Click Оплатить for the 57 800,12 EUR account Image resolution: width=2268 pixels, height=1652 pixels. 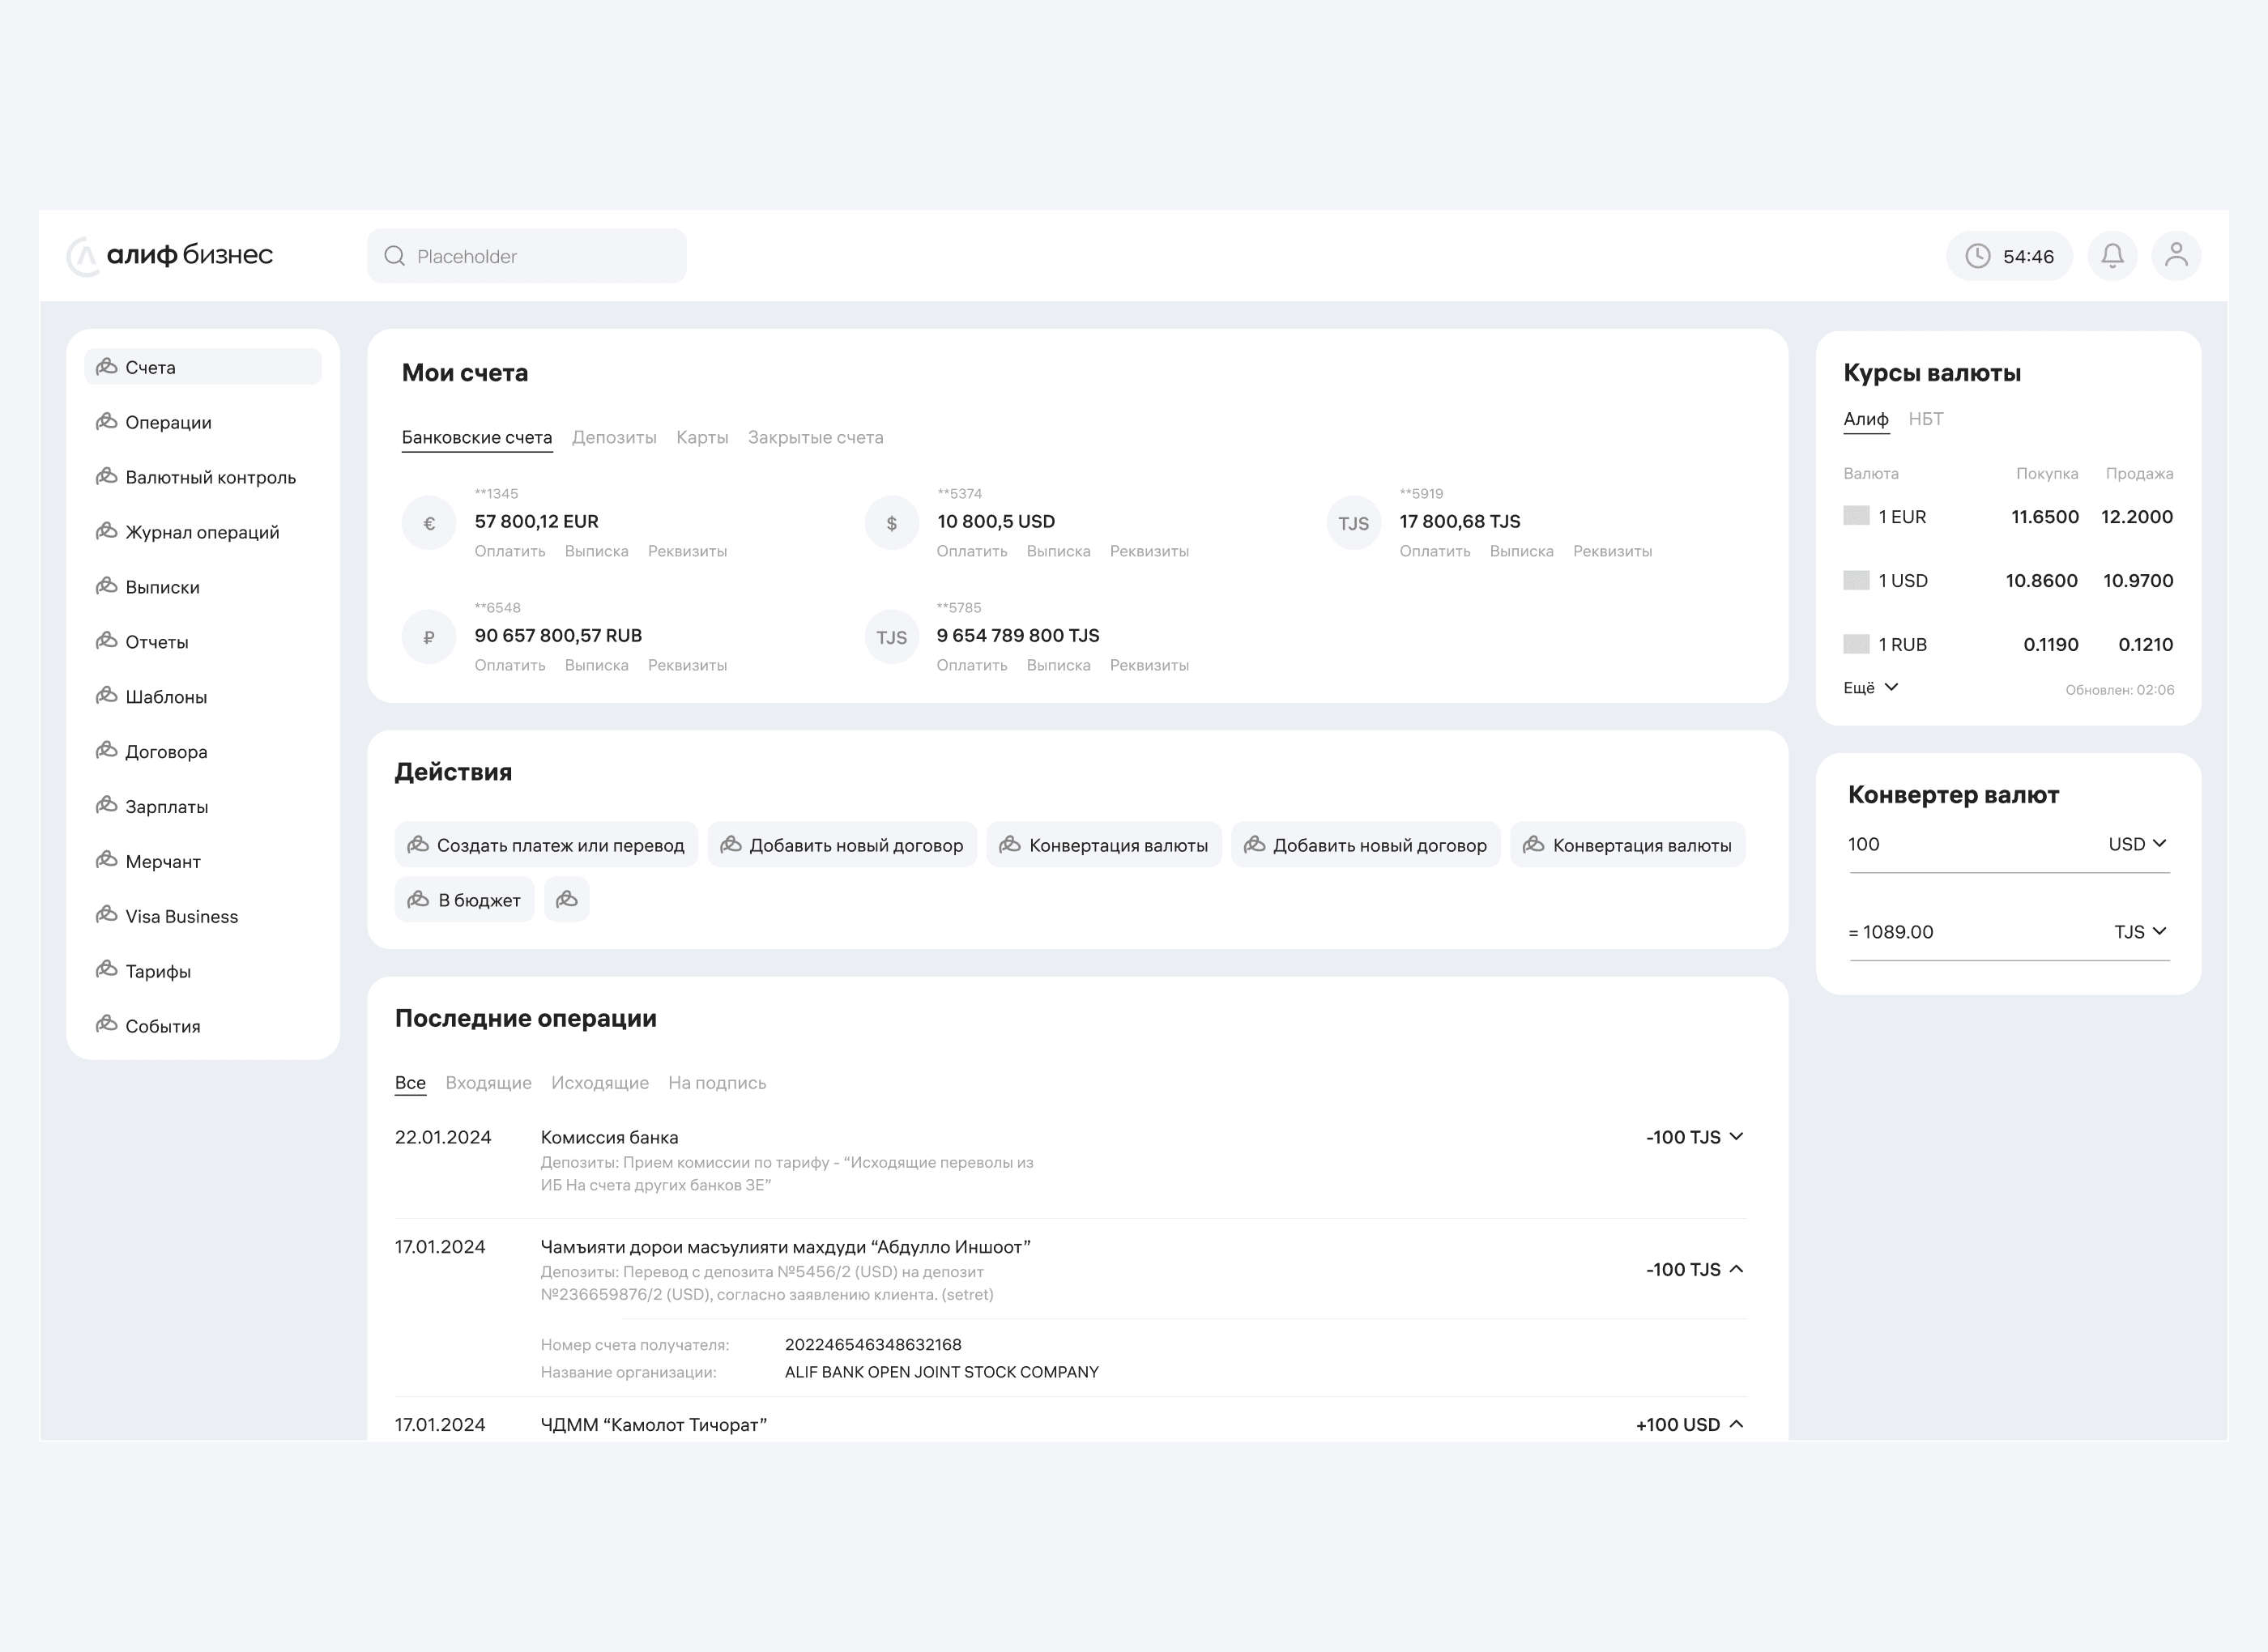(x=510, y=551)
